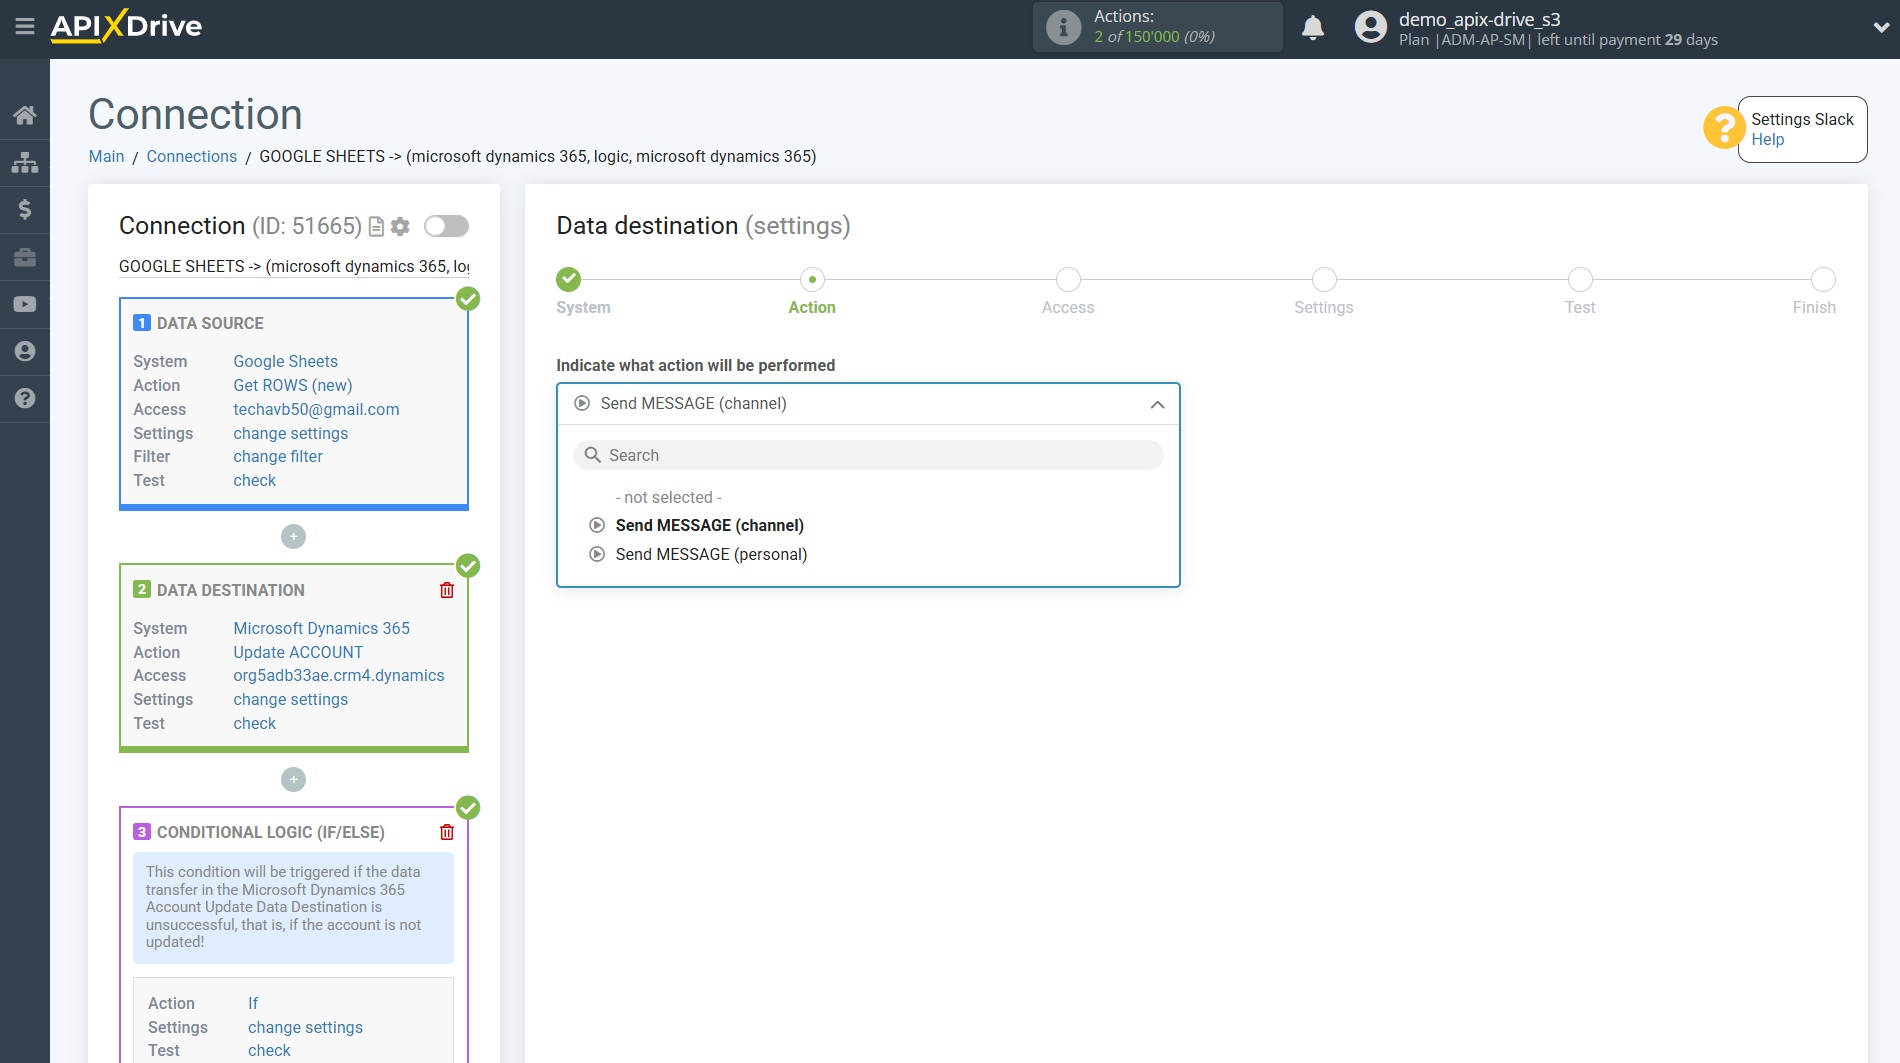Open the connections sitemap sidebar icon
Viewport: 1900px width, 1063px height.
click(25, 162)
